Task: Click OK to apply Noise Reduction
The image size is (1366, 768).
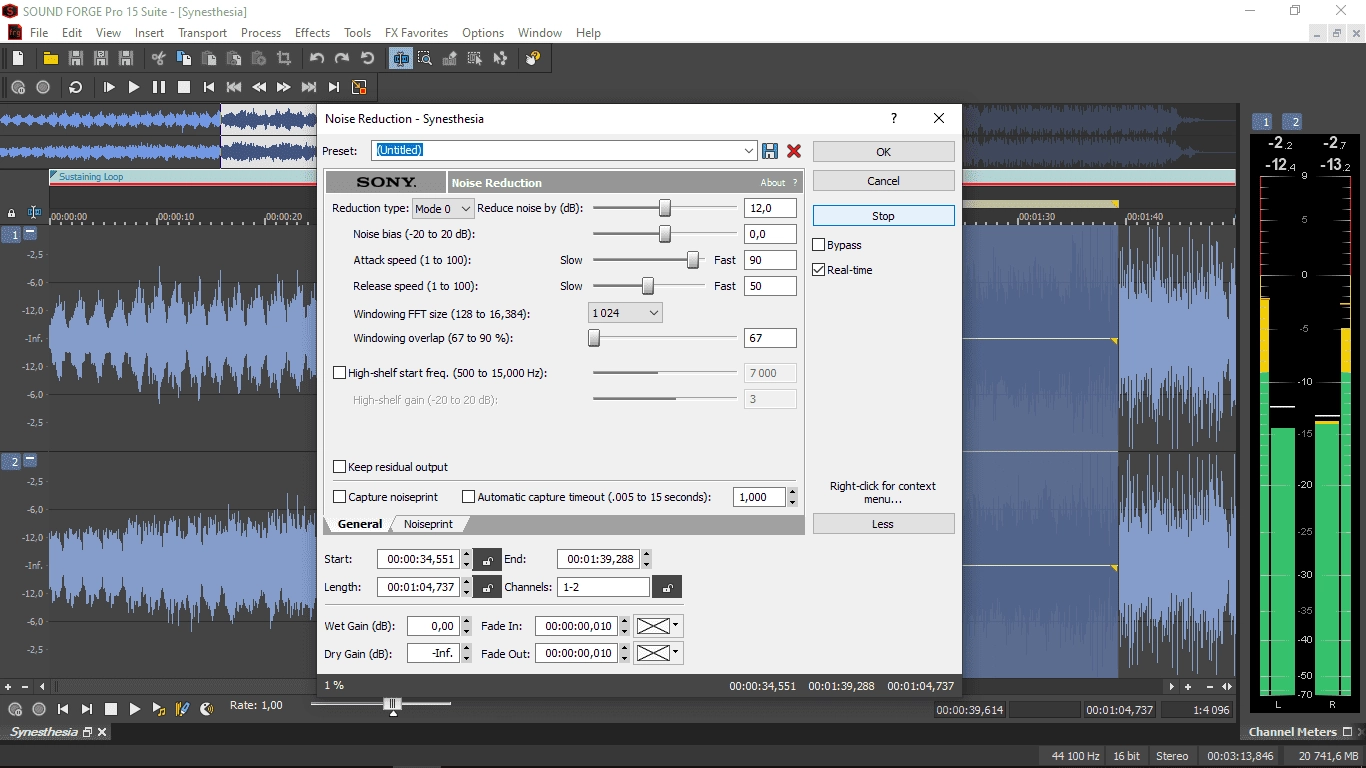Action: [x=883, y=152]
